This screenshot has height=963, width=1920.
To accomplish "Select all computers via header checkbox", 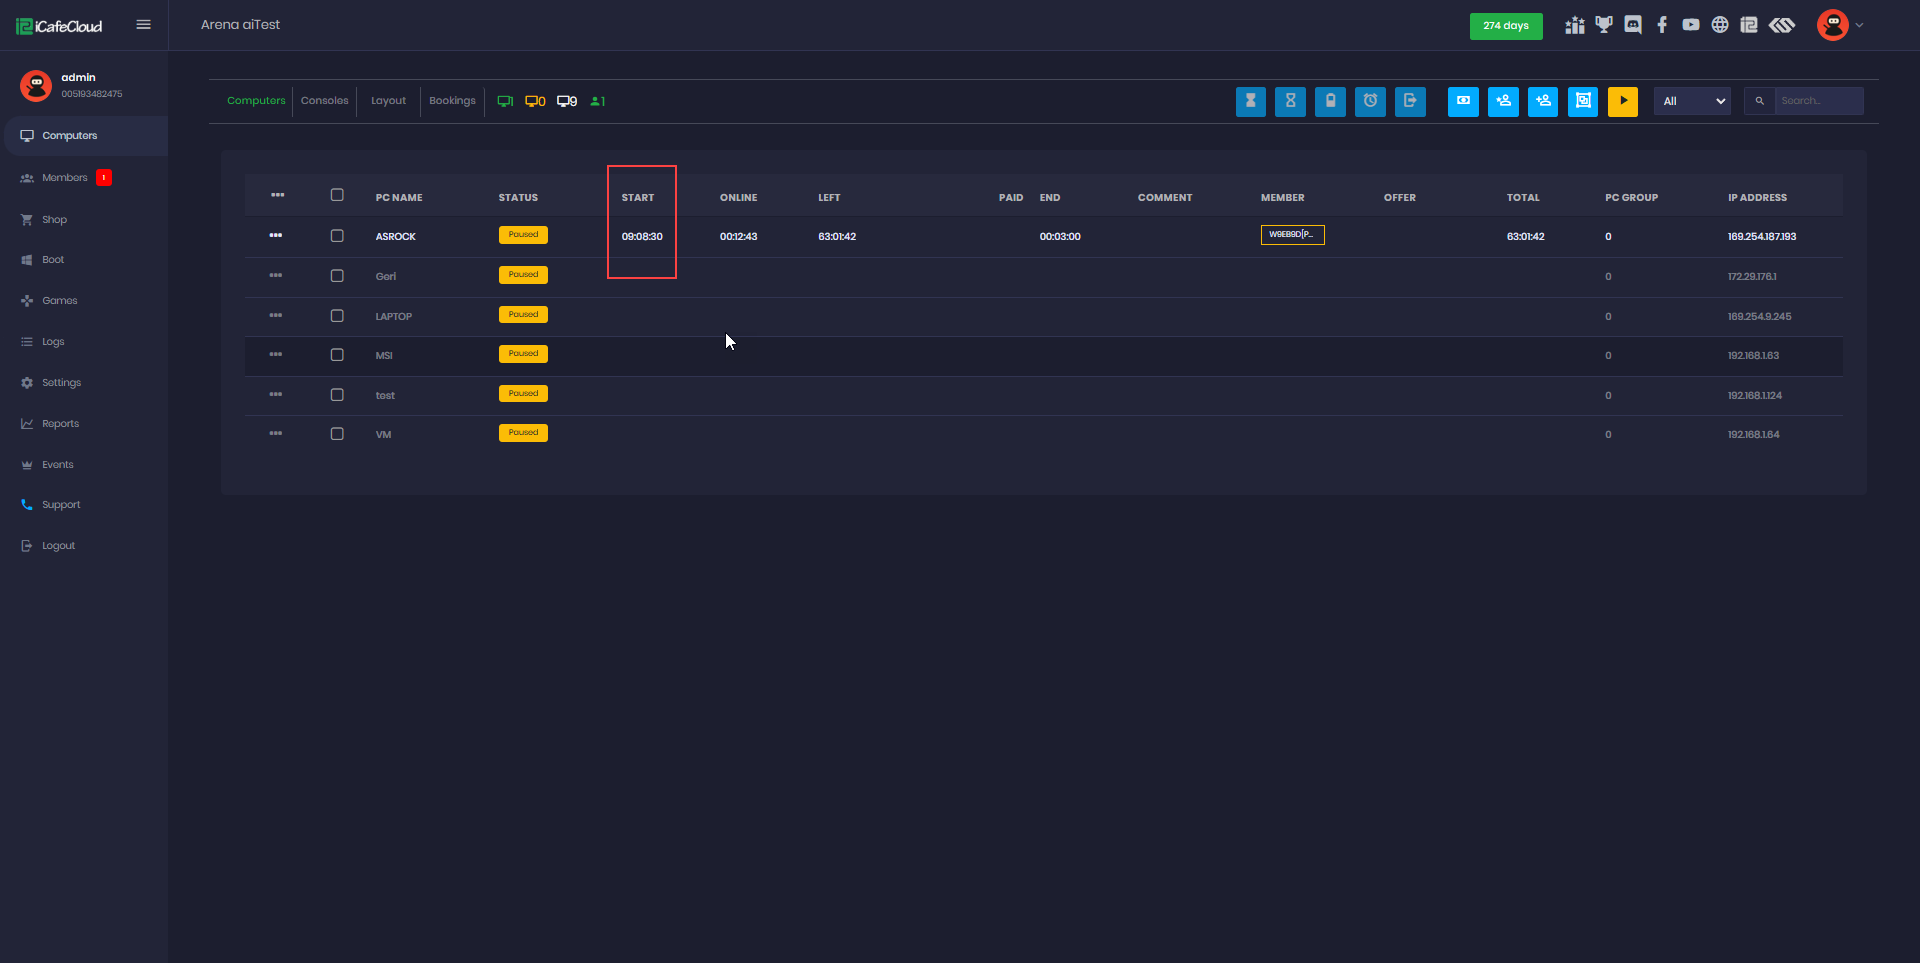I will pyautogui.click(x=337, y=195).
